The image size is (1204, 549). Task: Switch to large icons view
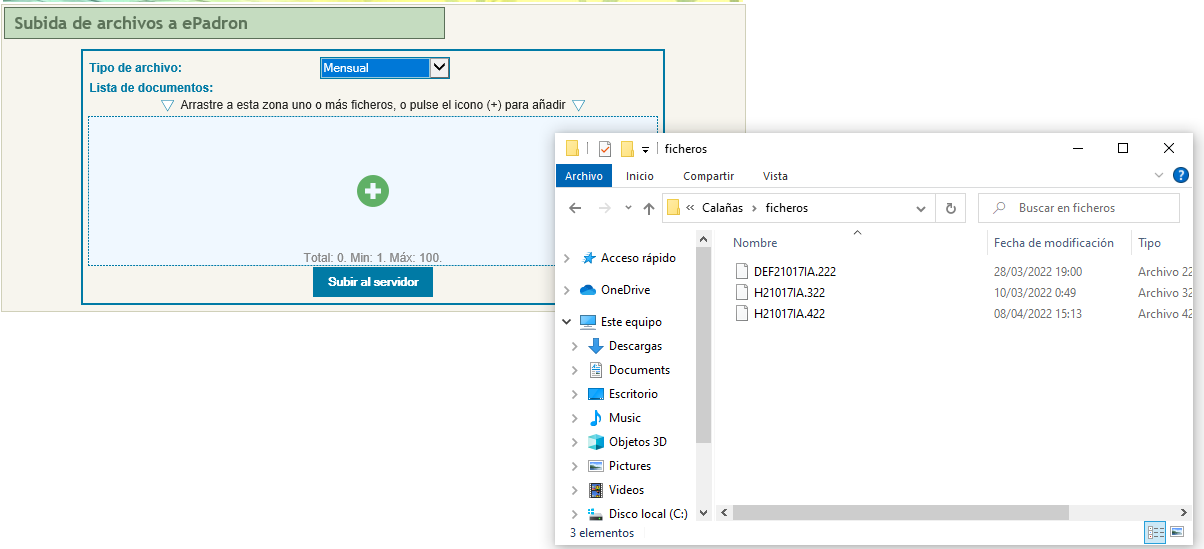tap(1177, 532)
